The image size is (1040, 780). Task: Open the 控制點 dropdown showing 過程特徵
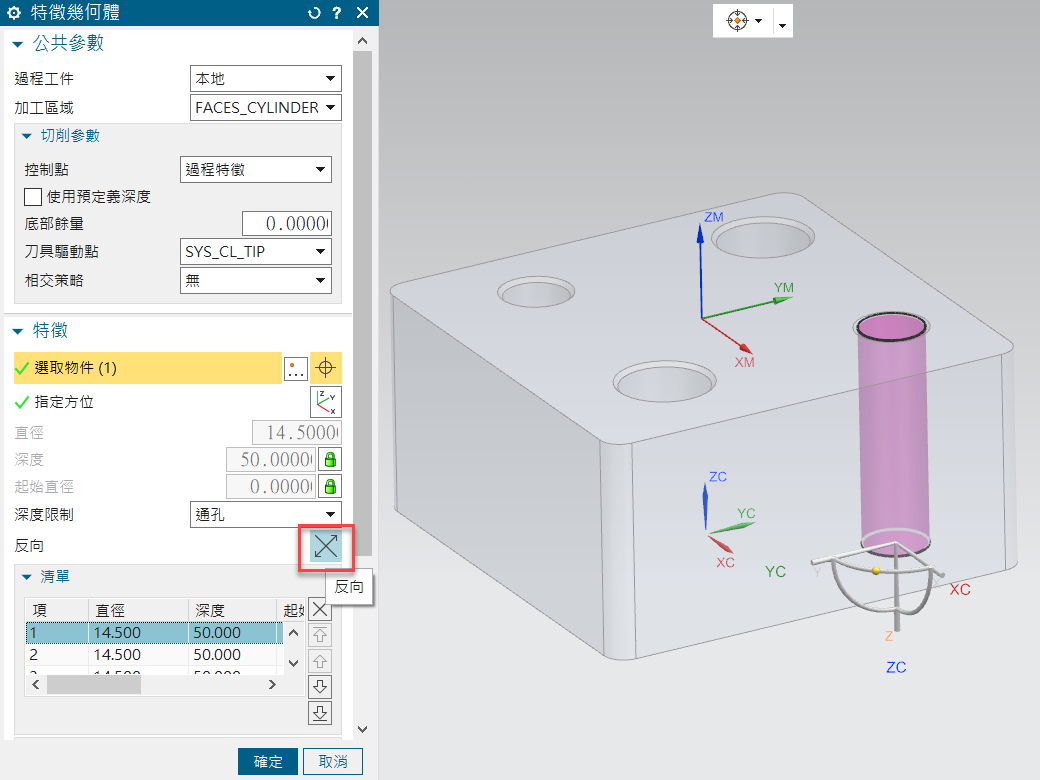(255, 169)
